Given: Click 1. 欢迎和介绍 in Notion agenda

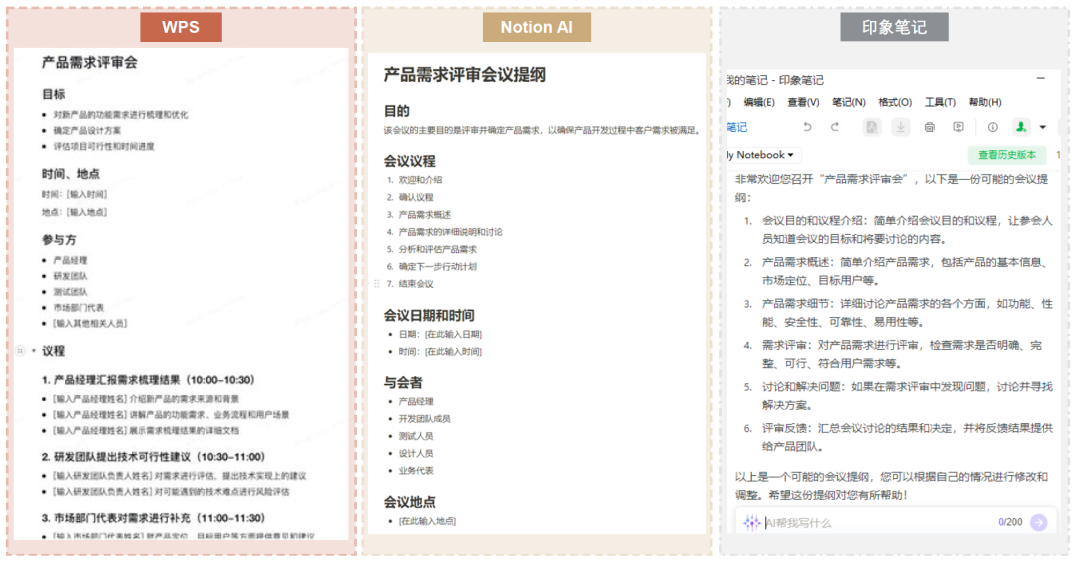Looking at the screenshot, I should tap(415, 180).
